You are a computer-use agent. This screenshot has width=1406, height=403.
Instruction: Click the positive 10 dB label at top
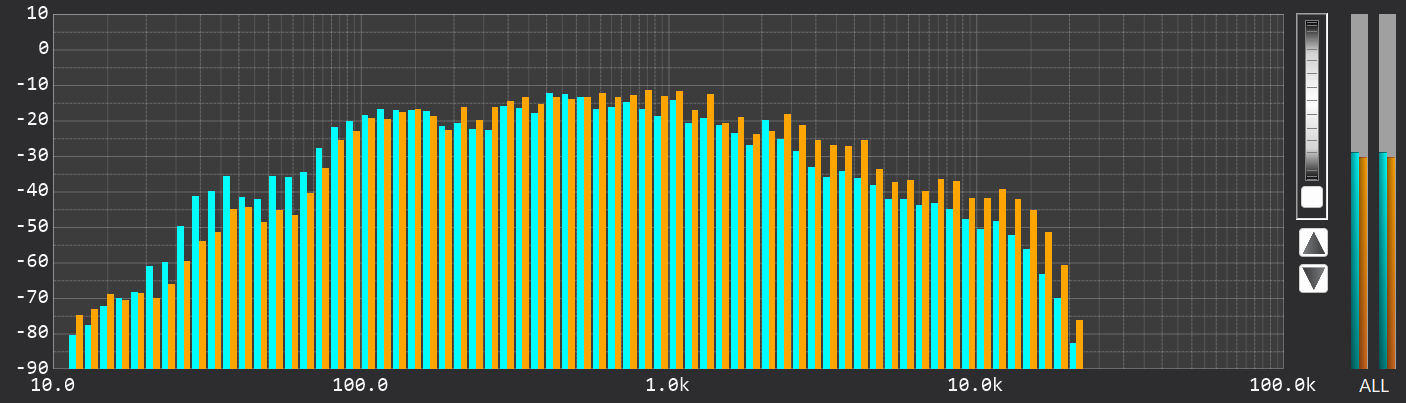click(x=38, y=13)
